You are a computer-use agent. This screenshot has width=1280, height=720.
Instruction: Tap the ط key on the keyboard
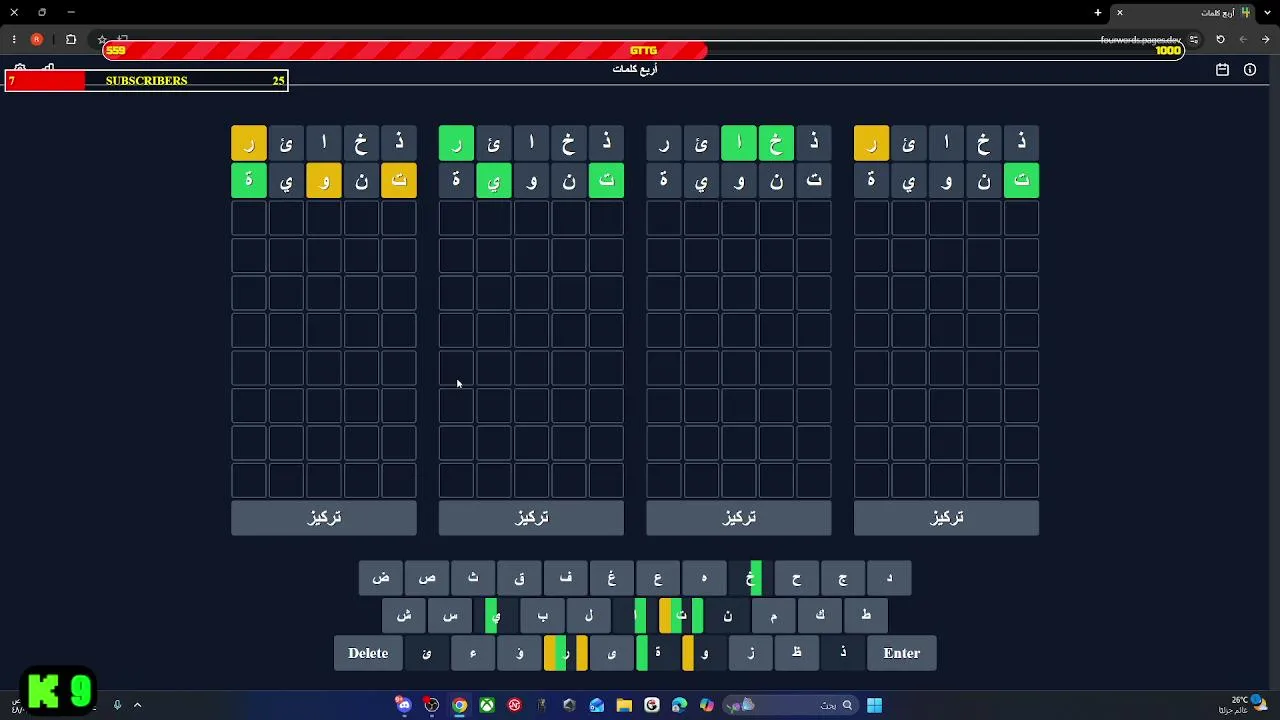coord(866,616)
